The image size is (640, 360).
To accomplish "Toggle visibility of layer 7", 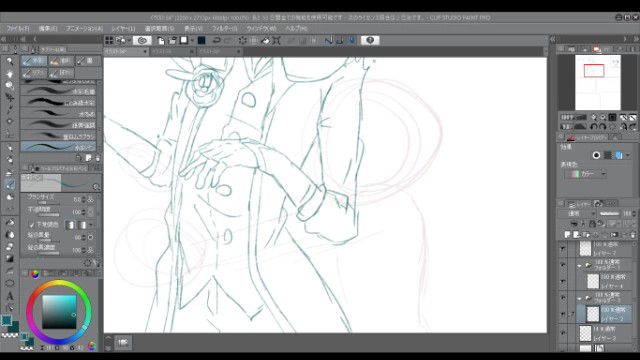I will tap(562, 248).
